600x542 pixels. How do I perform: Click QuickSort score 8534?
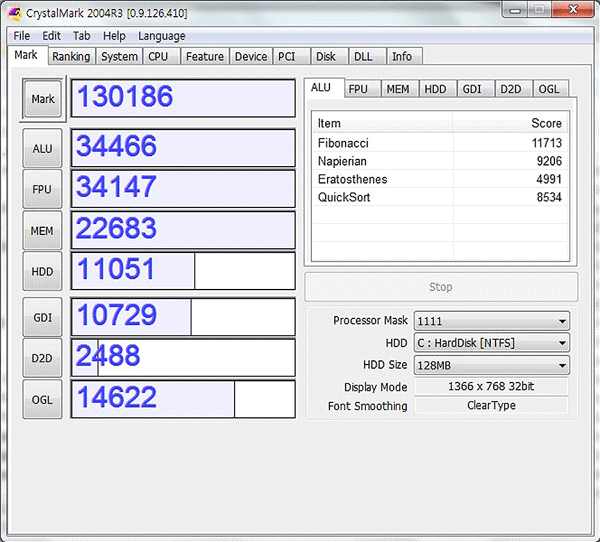pyautogui.click(x=549, y=197)
